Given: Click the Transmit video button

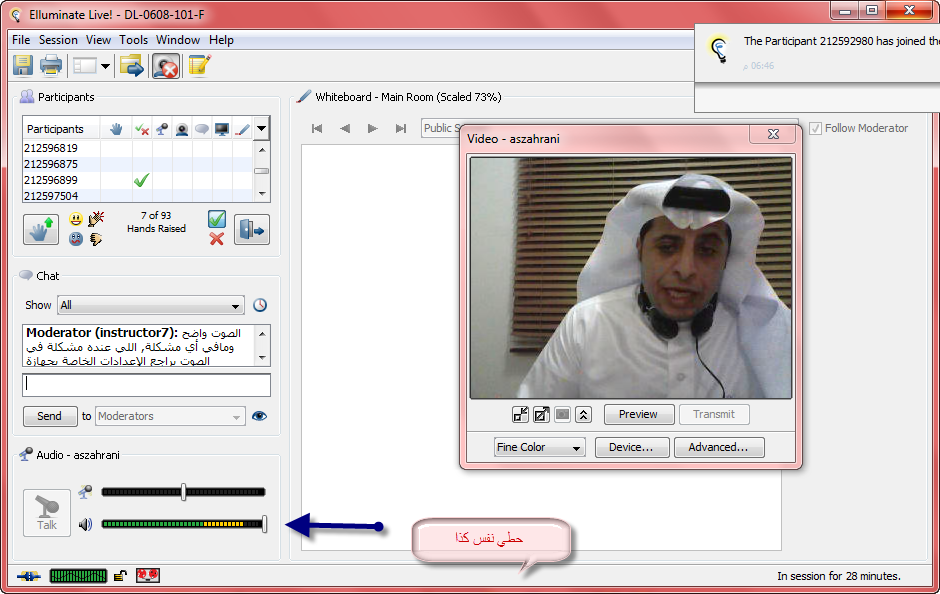Looking at the screenshot, I should pyautogui.click(x=714, y=414).
